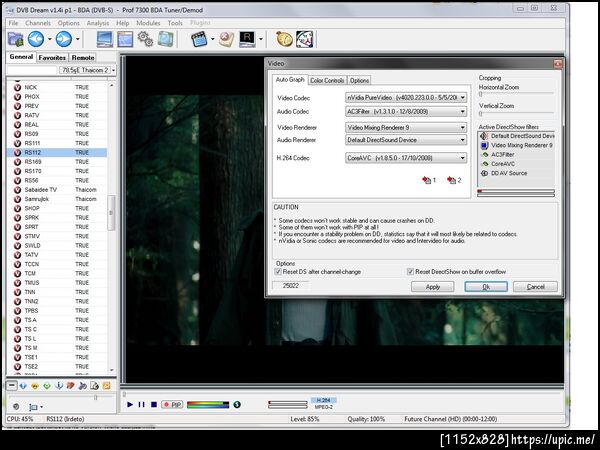Click the channel search input field
Viewport: 600px width, 450px height.
(32, 70)
